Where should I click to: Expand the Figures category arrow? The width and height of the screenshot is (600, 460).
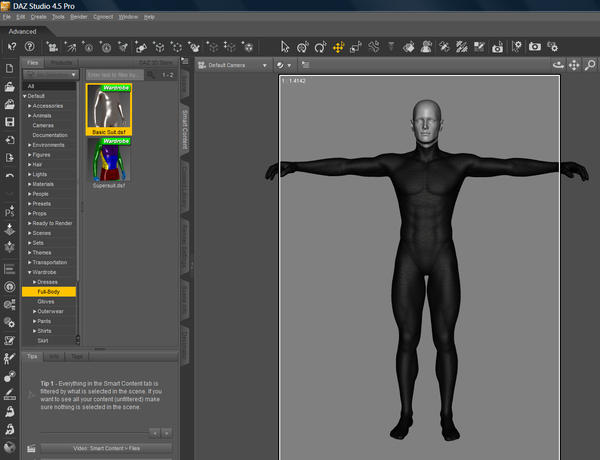(29, 155)
